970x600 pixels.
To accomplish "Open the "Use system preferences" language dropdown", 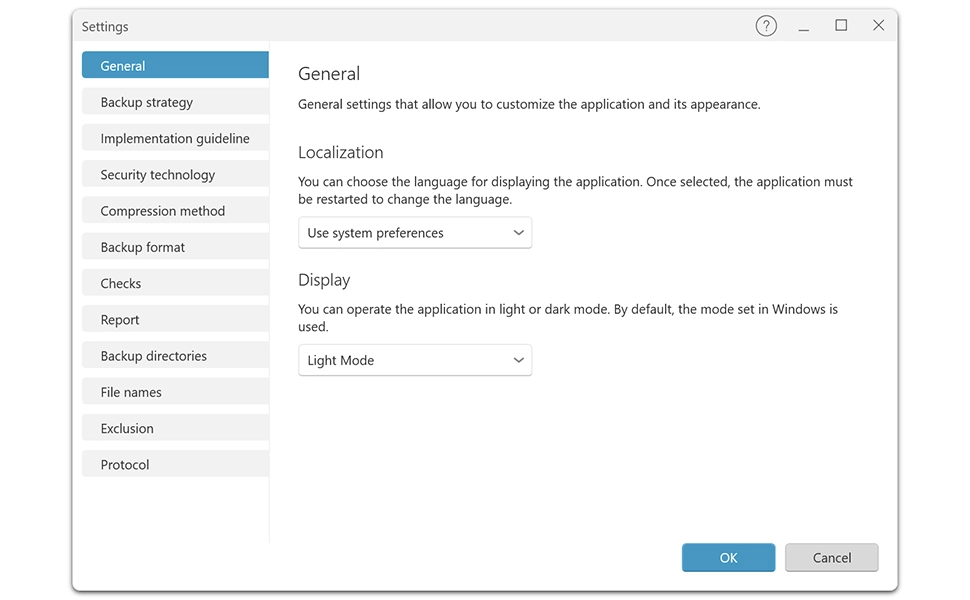I will pos(415,232).
